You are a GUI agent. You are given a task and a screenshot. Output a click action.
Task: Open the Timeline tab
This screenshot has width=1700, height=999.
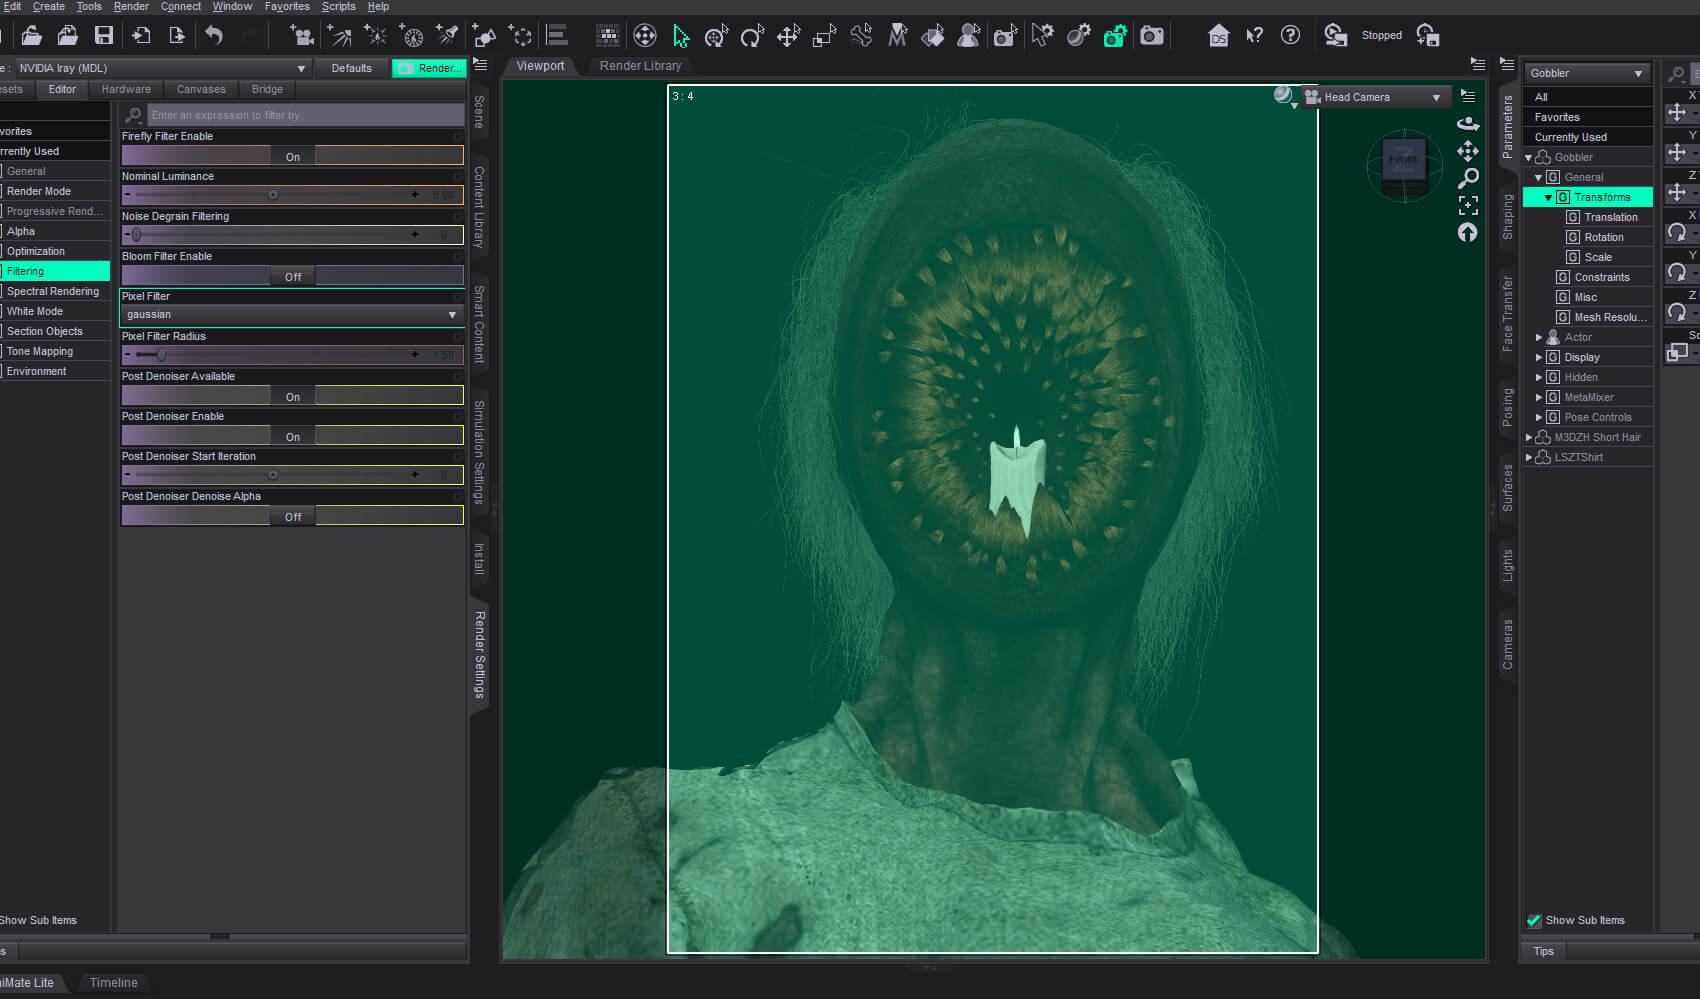pos(114,983)
